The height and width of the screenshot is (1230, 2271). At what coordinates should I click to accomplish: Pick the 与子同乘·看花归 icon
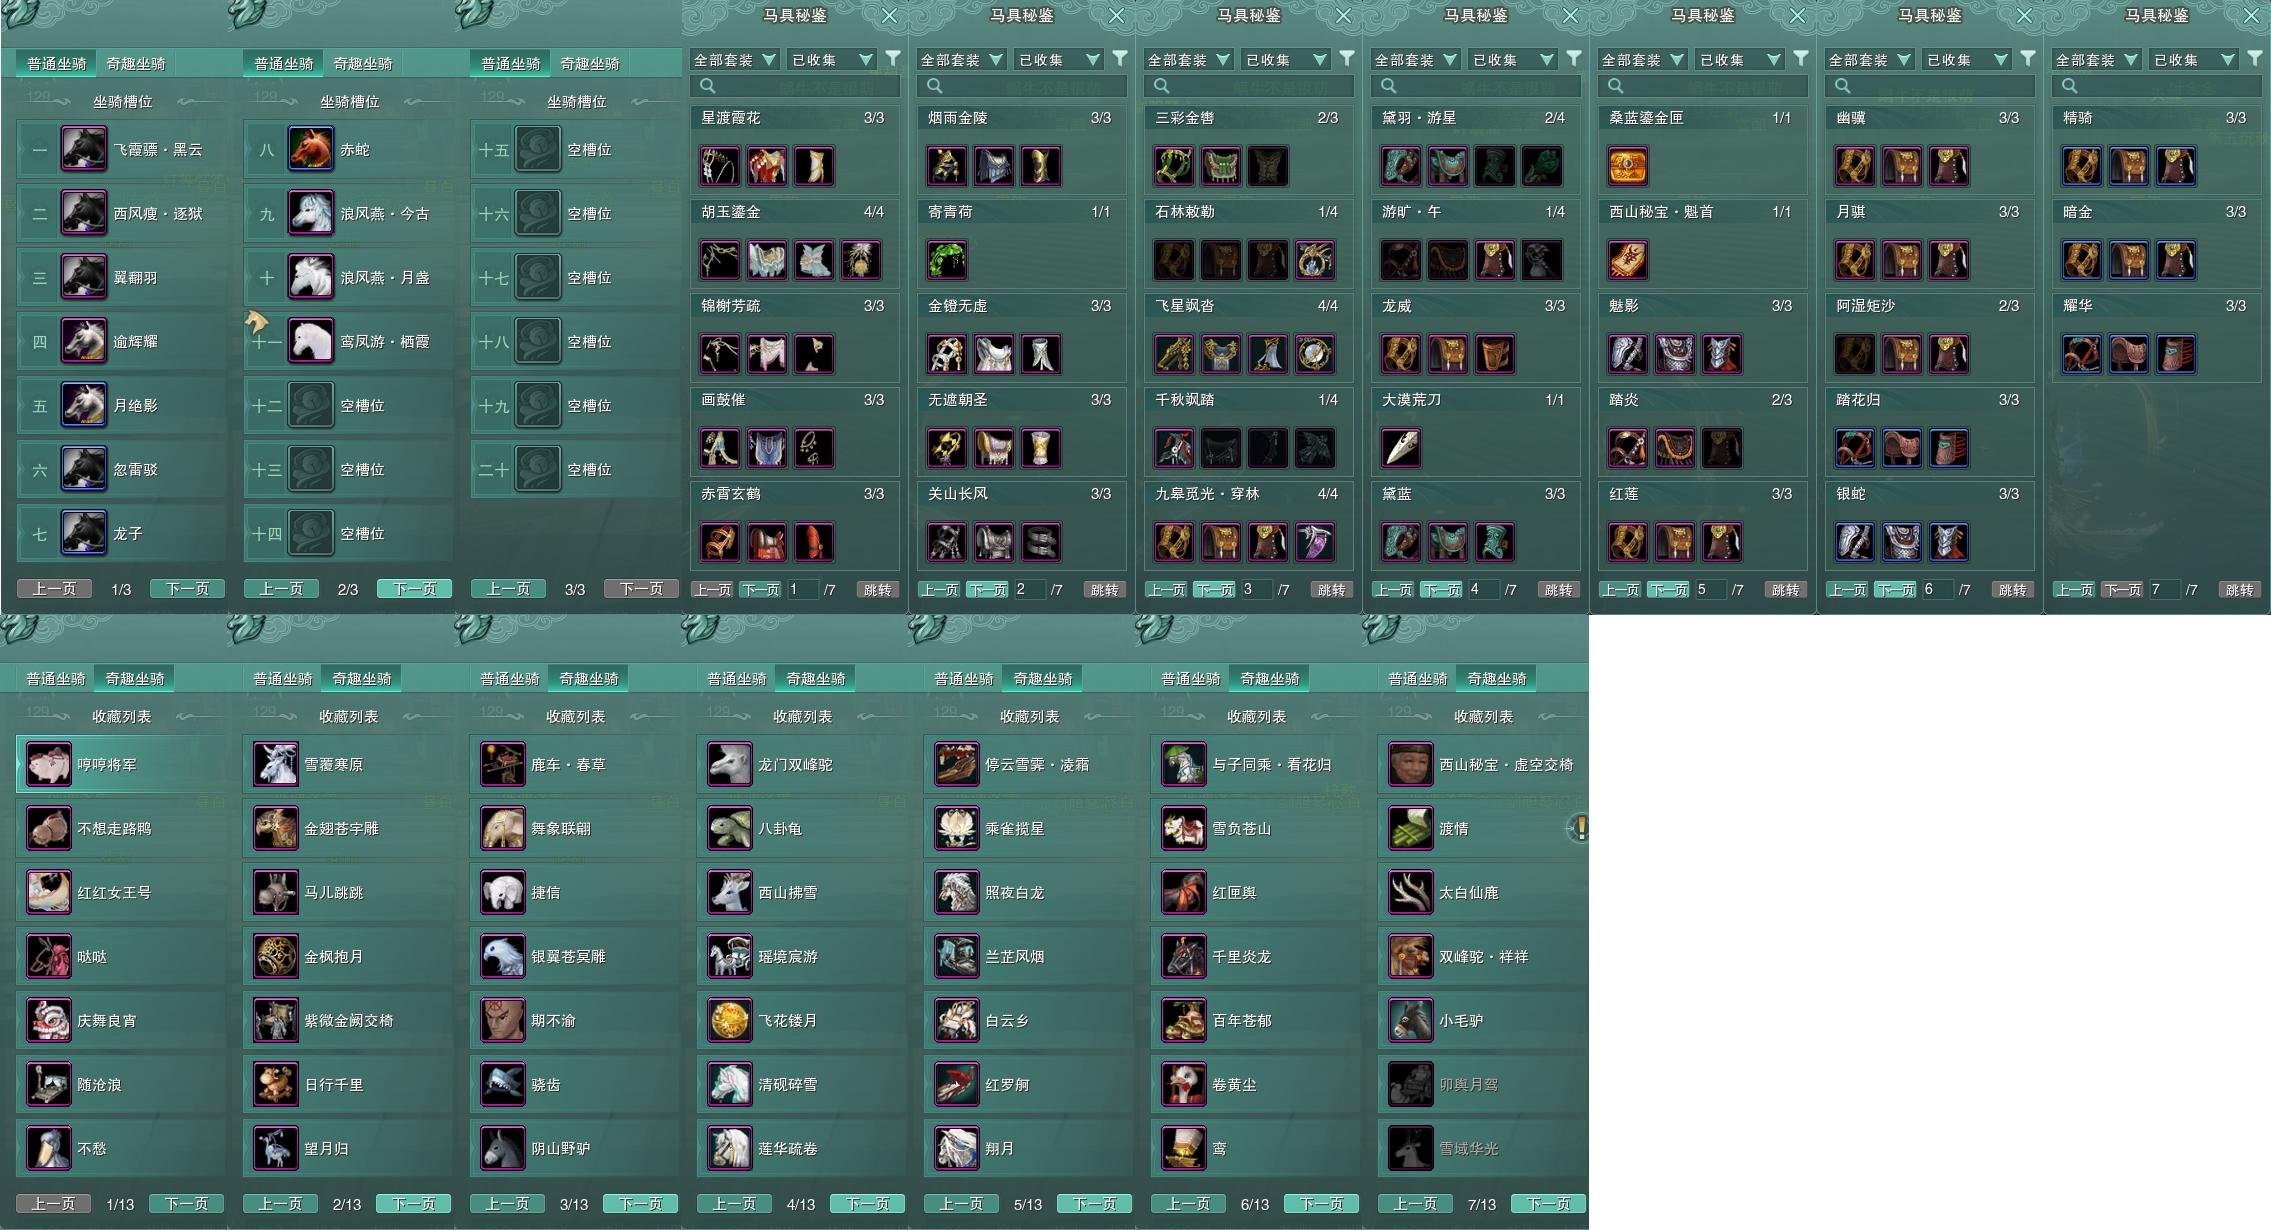click(1184, 764)
